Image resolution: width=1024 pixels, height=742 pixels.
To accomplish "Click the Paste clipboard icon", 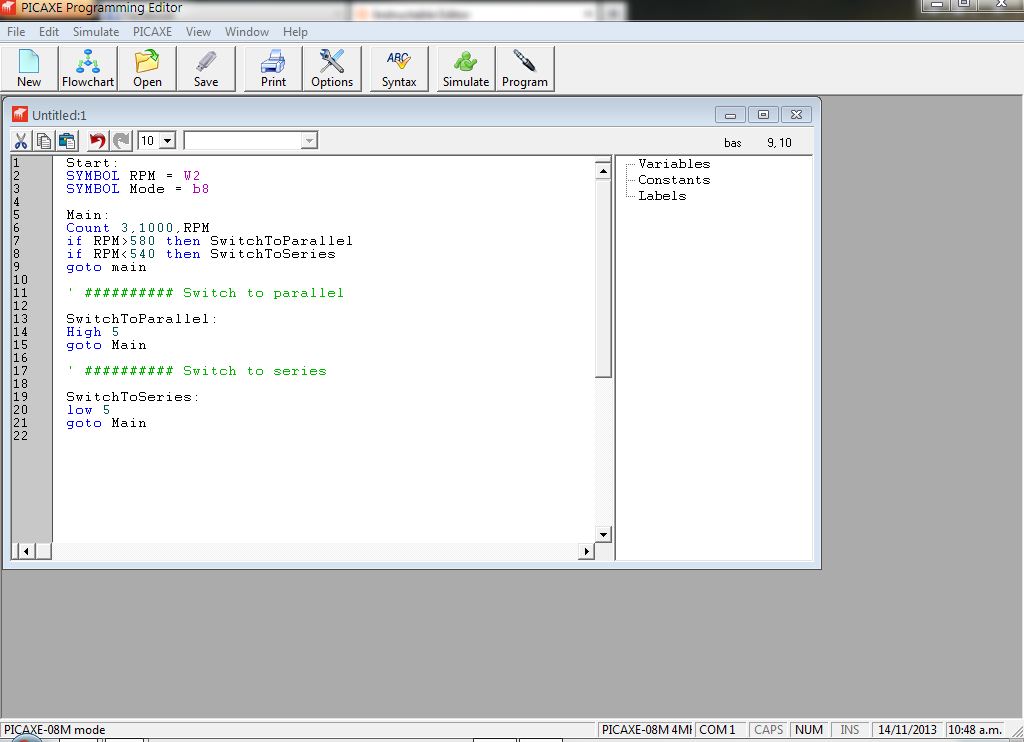I will 67,140.
